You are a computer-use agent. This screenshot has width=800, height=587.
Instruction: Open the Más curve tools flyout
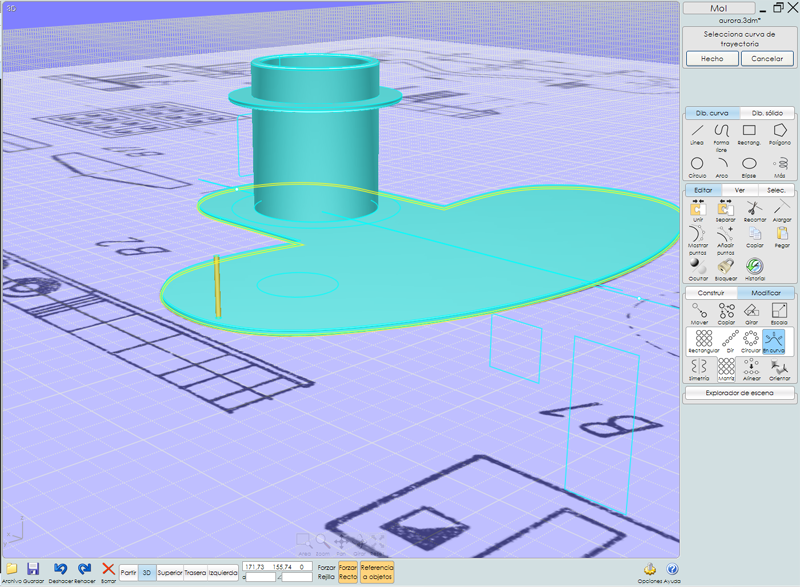pyautogui.click(x=780, y=167)
